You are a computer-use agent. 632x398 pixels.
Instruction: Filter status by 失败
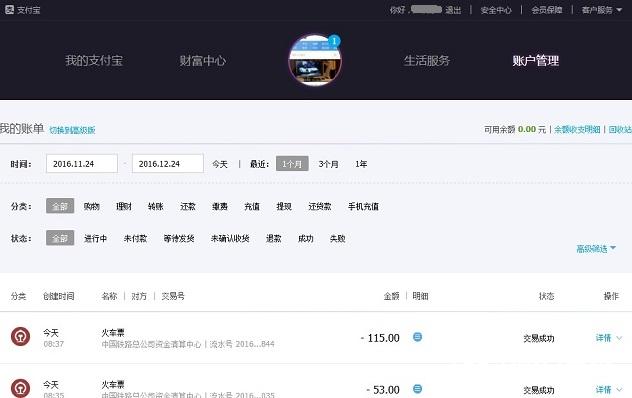pyautogui.click(x=338, y=239)
